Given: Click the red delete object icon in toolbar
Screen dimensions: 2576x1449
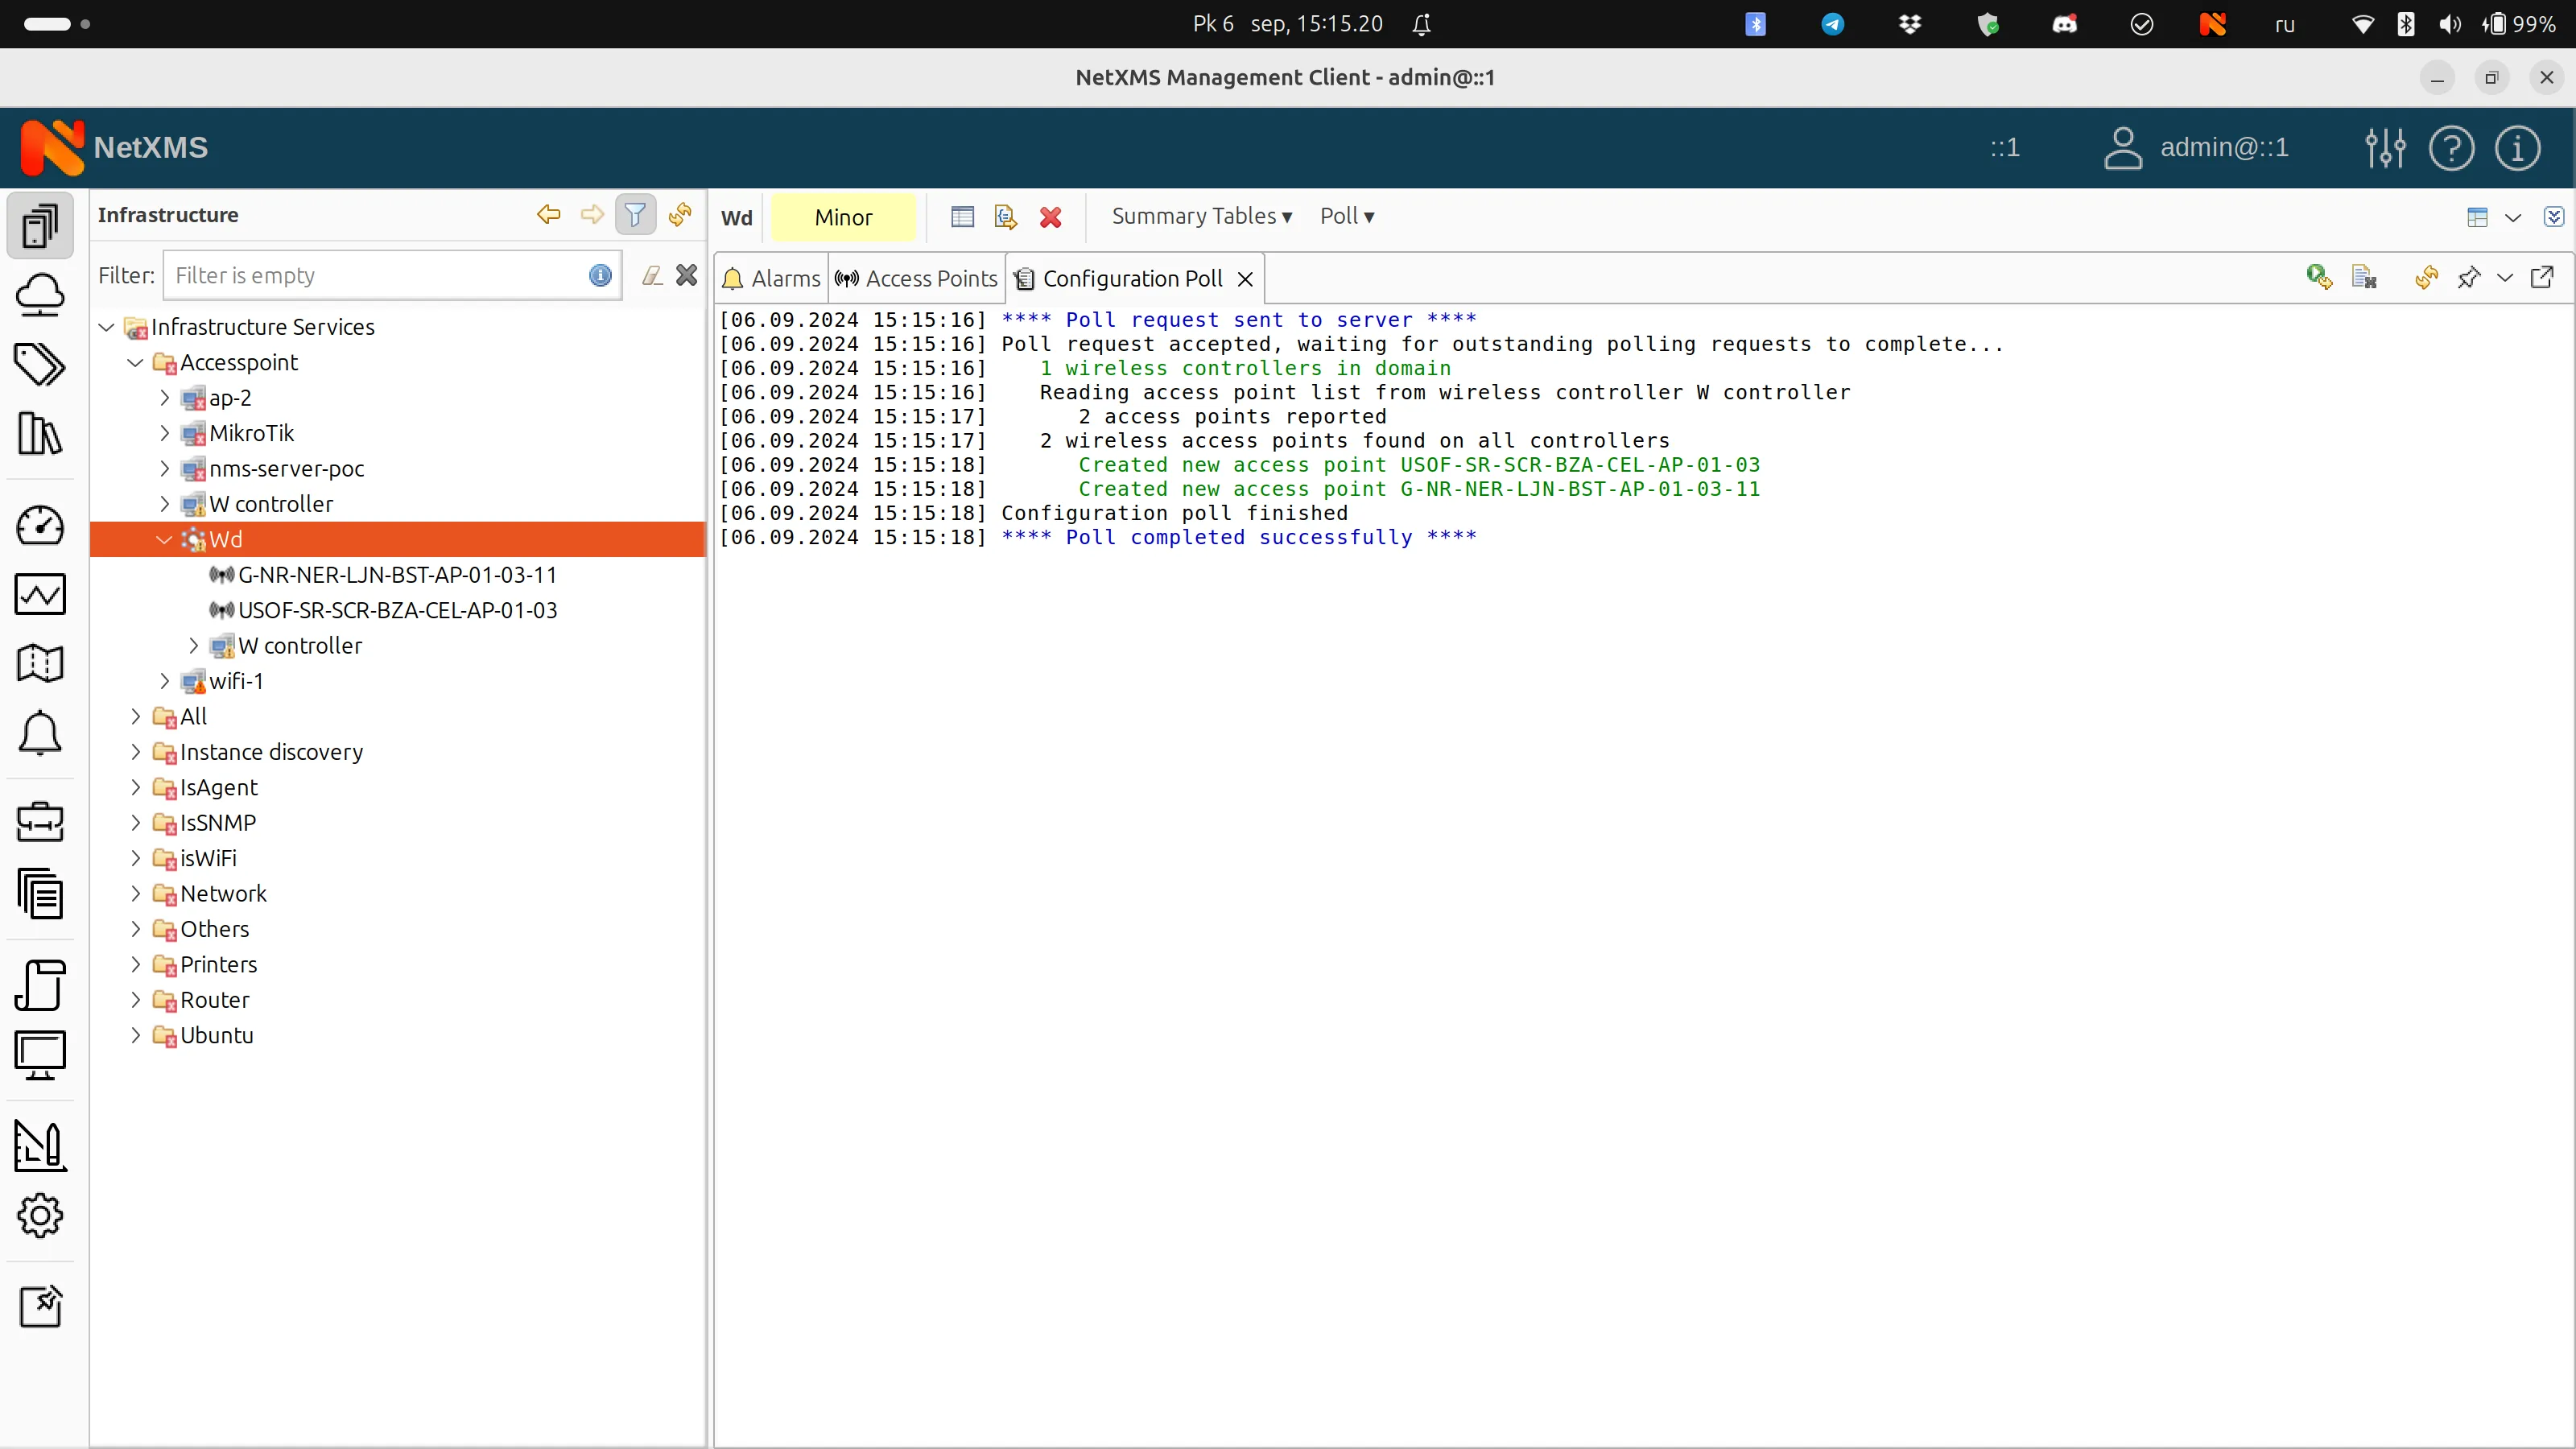Looking at the screenshot, I should click(x=1050, y=217).
